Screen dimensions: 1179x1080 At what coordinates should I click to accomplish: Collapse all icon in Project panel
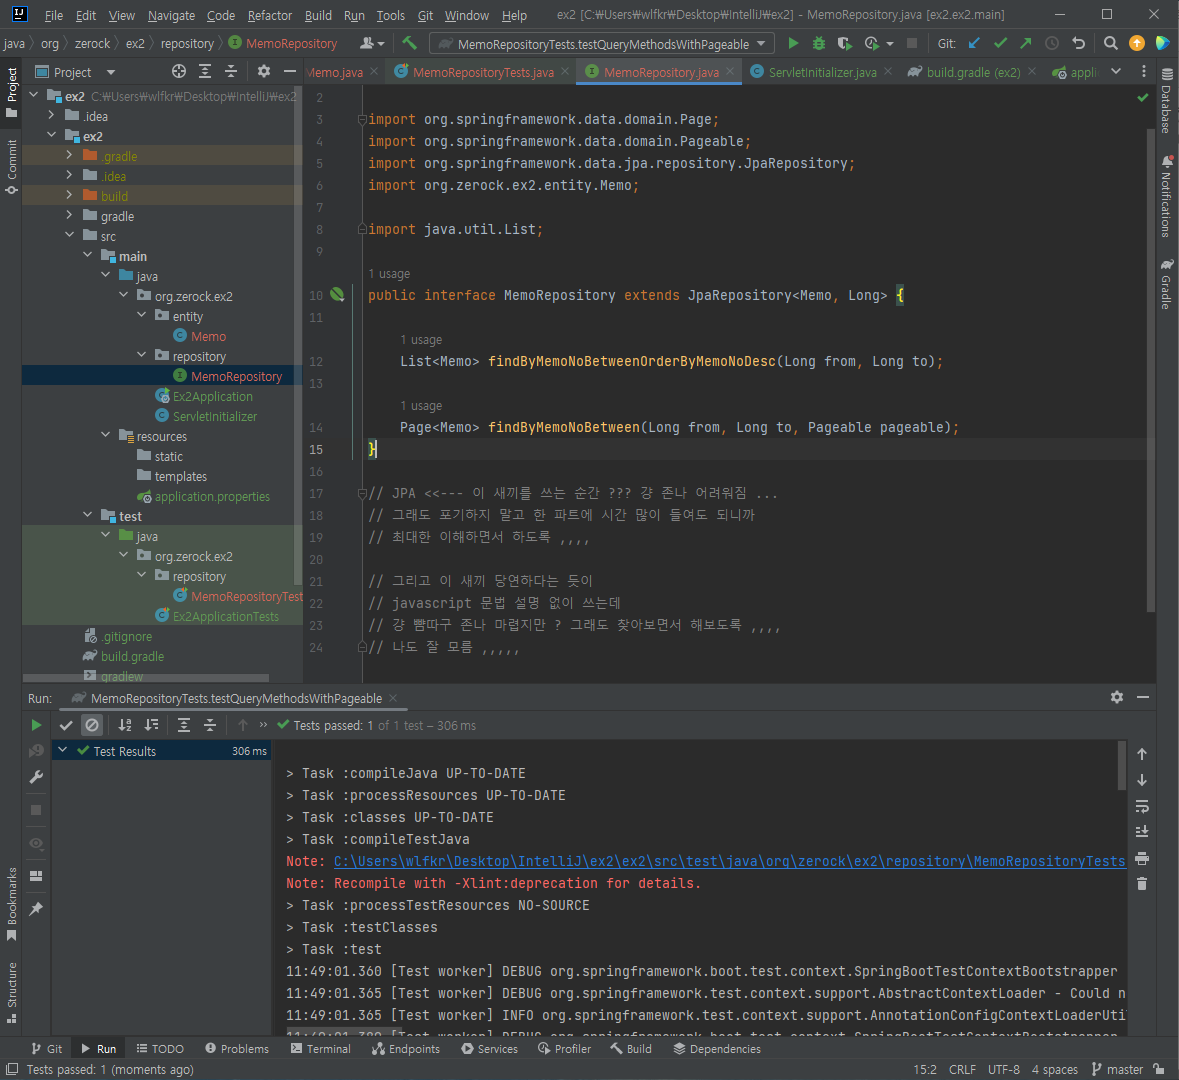coord(231,71)
